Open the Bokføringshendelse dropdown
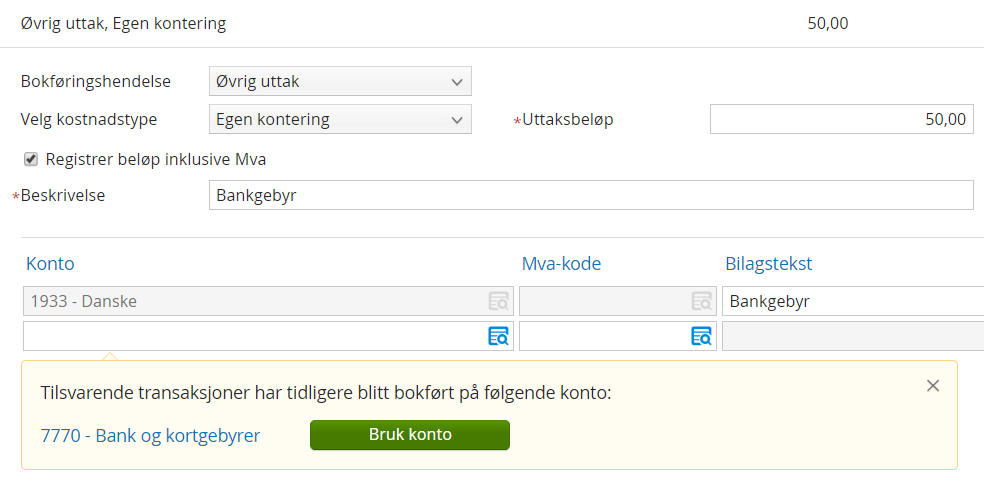This screenshot has height=487, width=984. click(340, 81)
